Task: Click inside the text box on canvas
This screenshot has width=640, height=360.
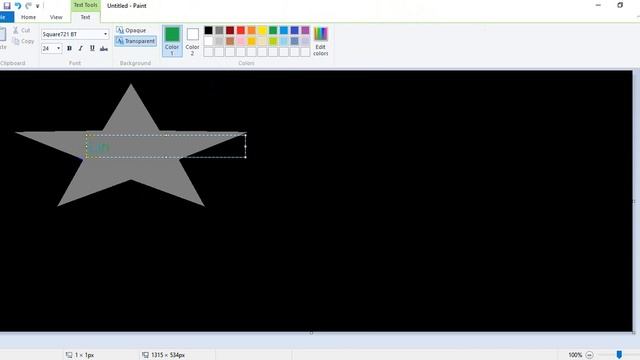Action: pyautogui.click(x=166, y=146)
